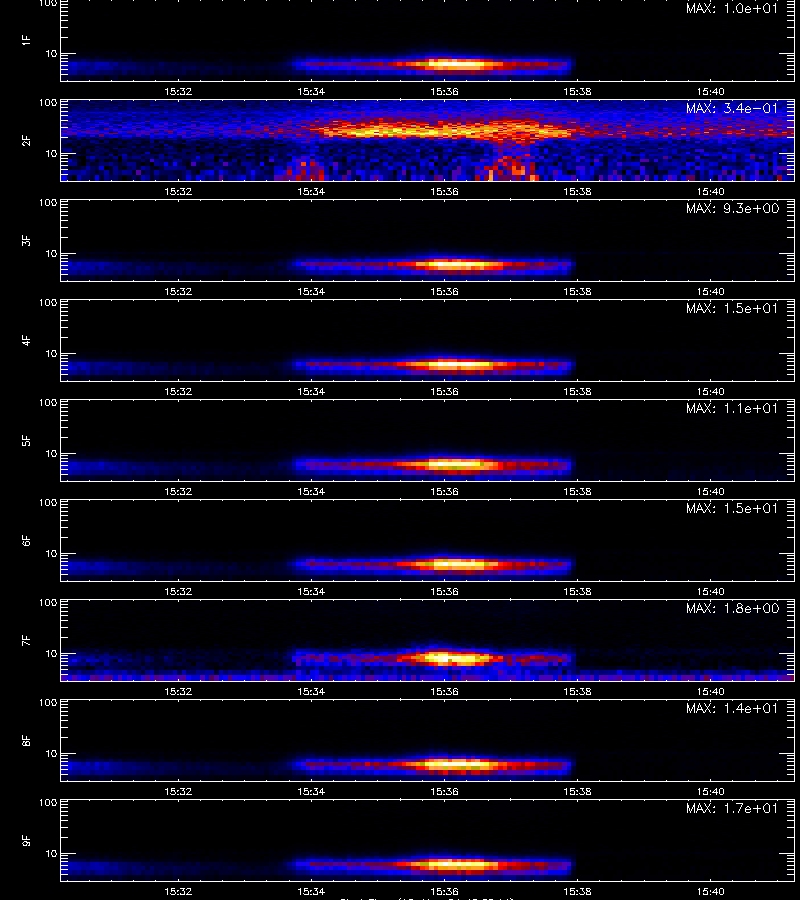800x900 pixels.
Task: Click the 15:36 tick label below 8F panel
Action: point(444,792)
